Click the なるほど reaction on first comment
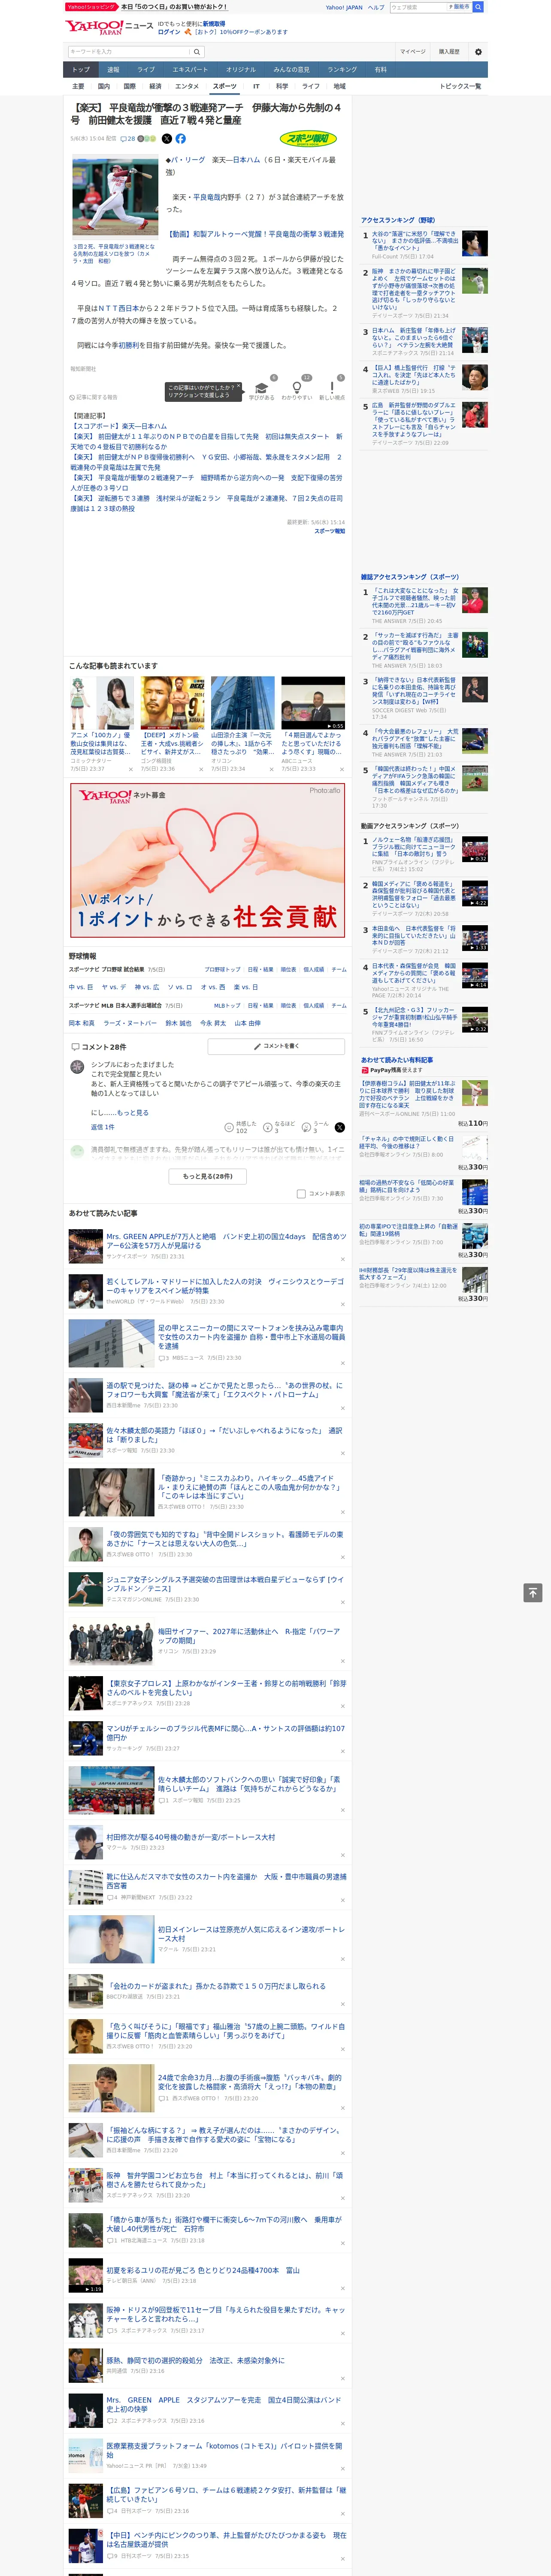The width and height of the screenshot is (551, 2576). [280, 1127]
